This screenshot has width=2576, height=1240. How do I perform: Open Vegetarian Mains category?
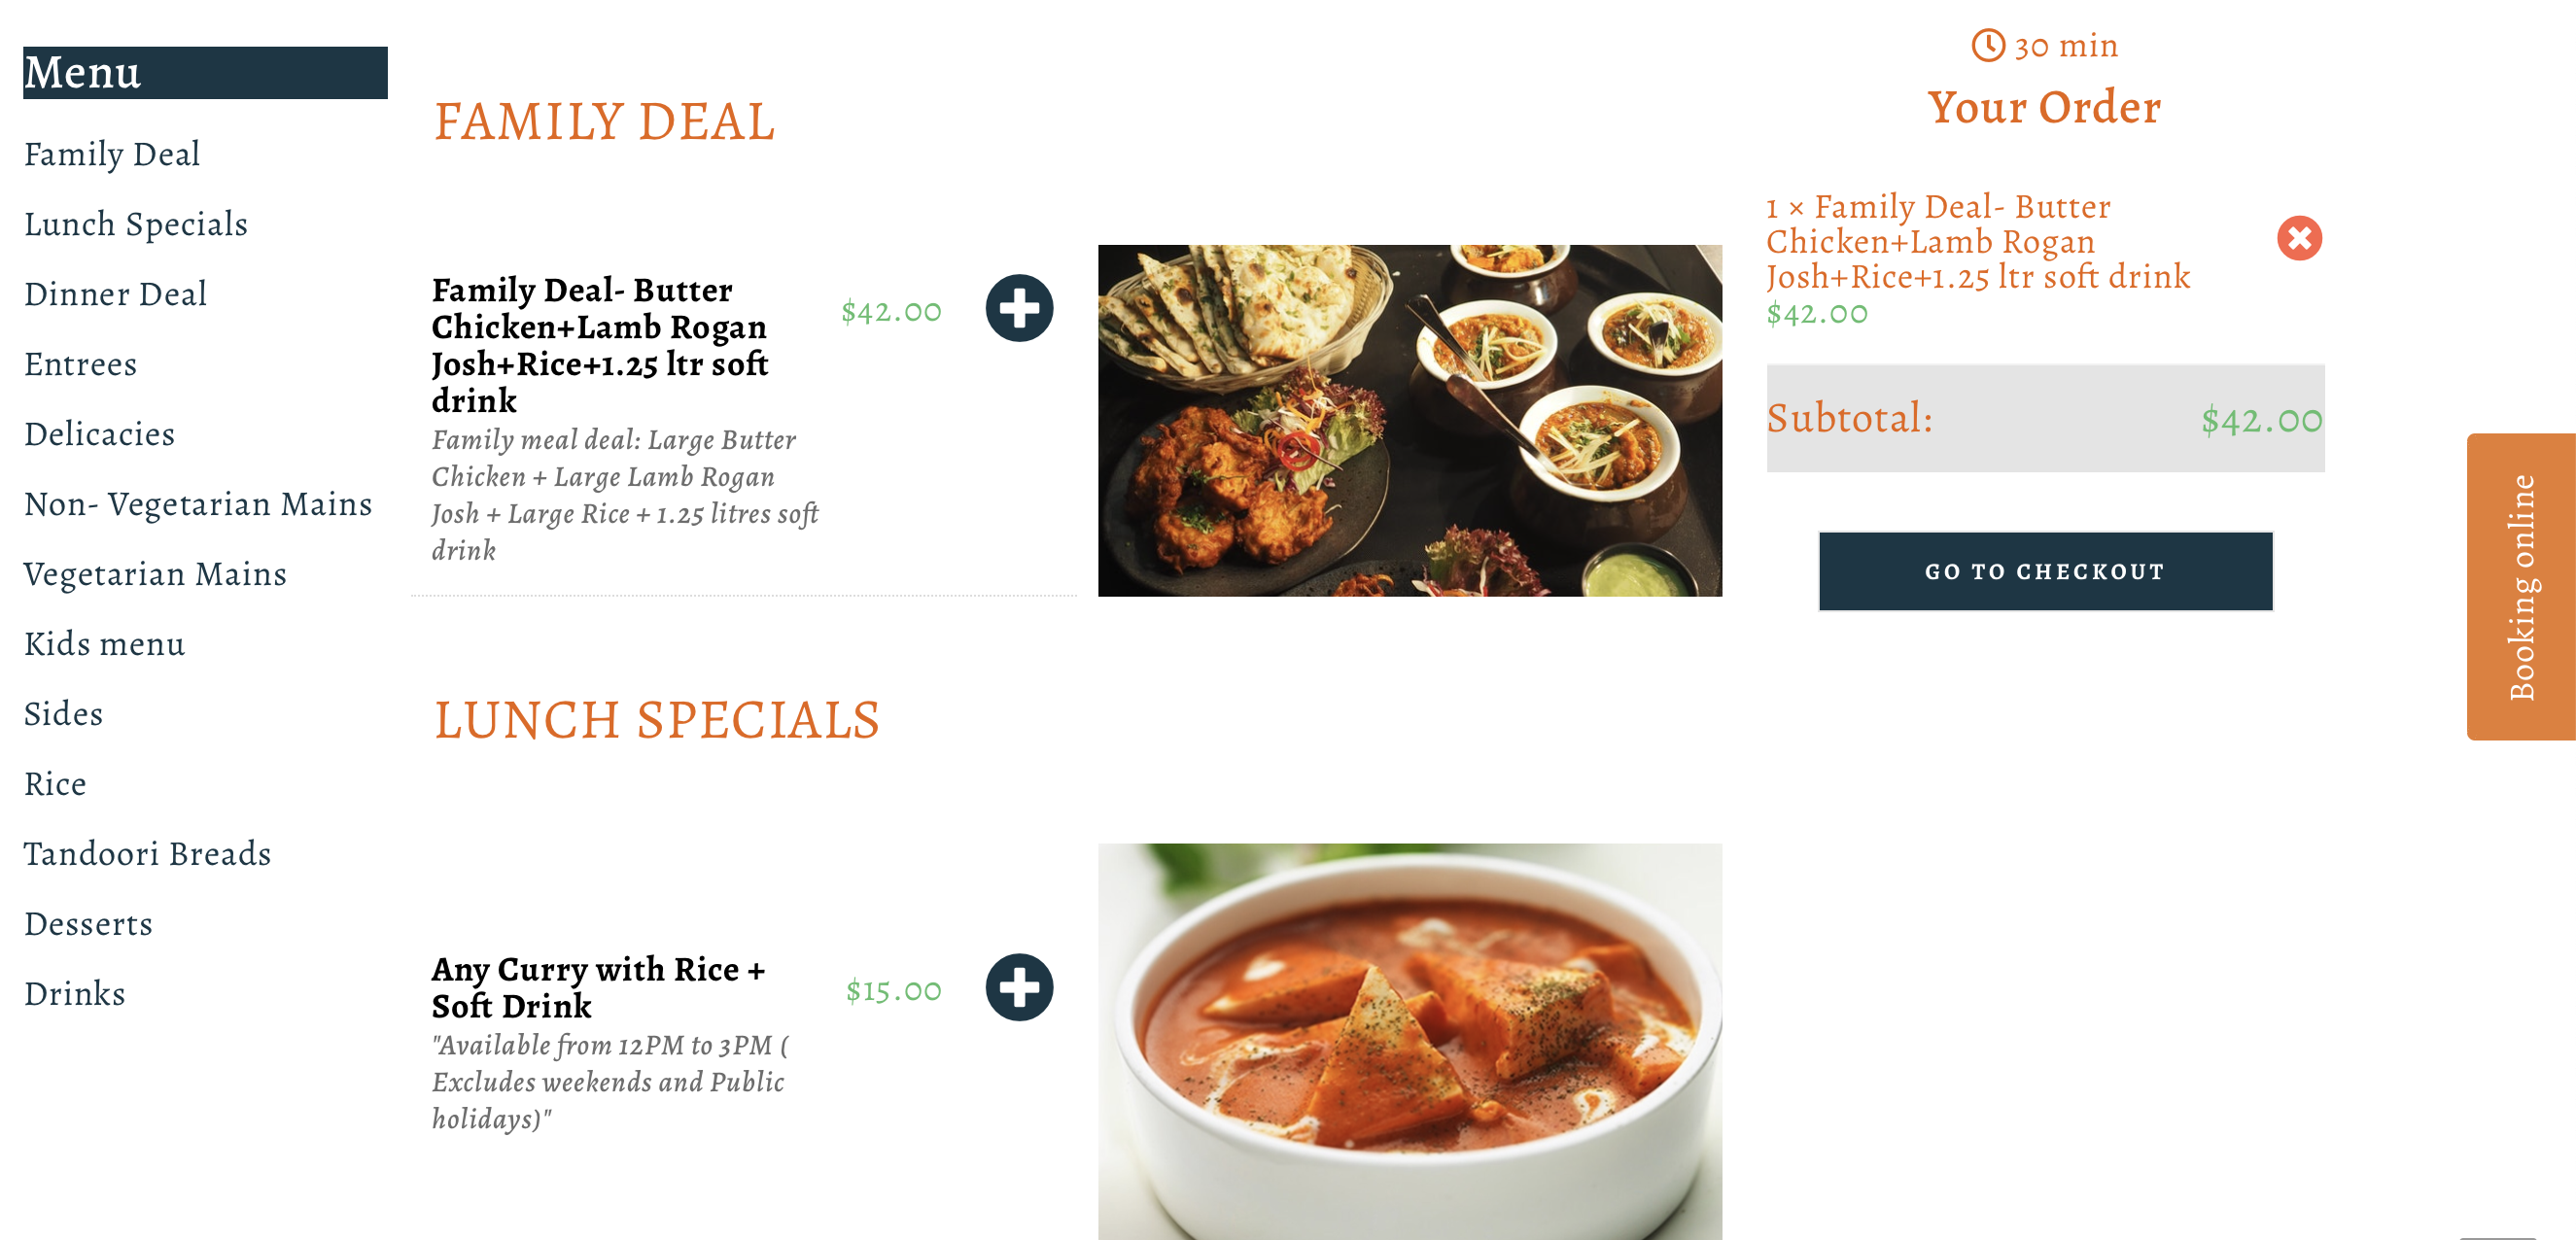155,574
